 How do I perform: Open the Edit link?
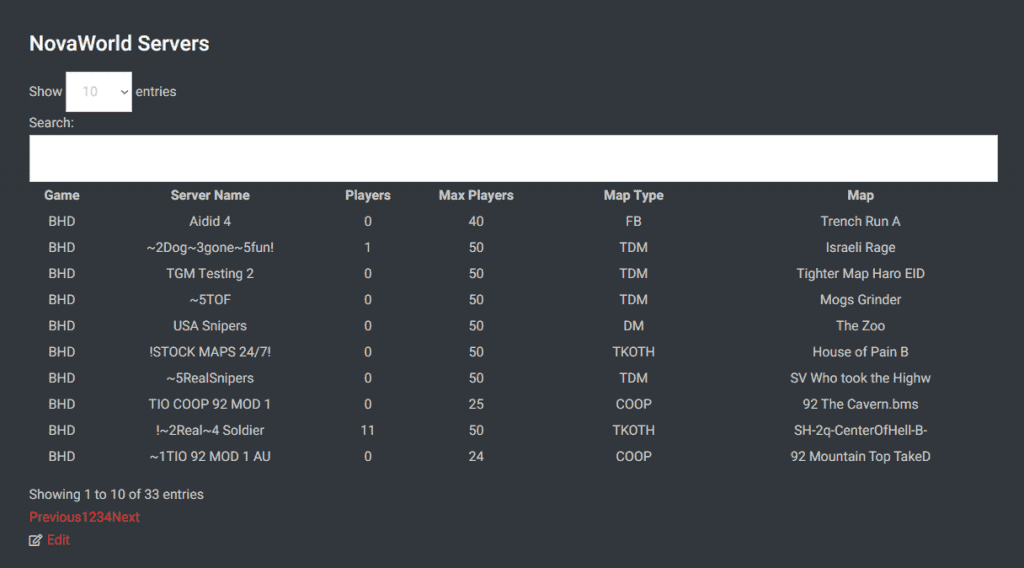pyautogui.click(x=58, y=540)
